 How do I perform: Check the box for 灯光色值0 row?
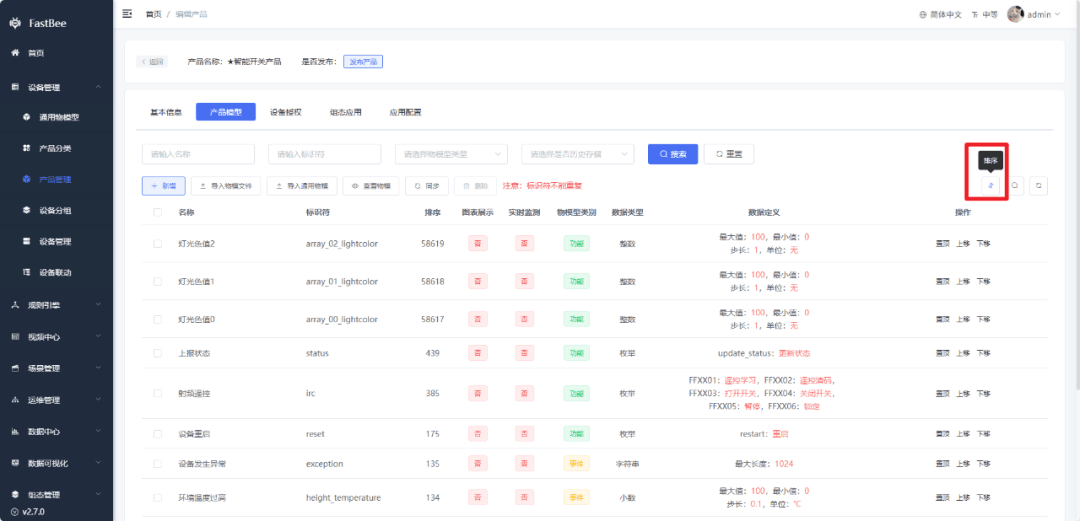[158, 319]
